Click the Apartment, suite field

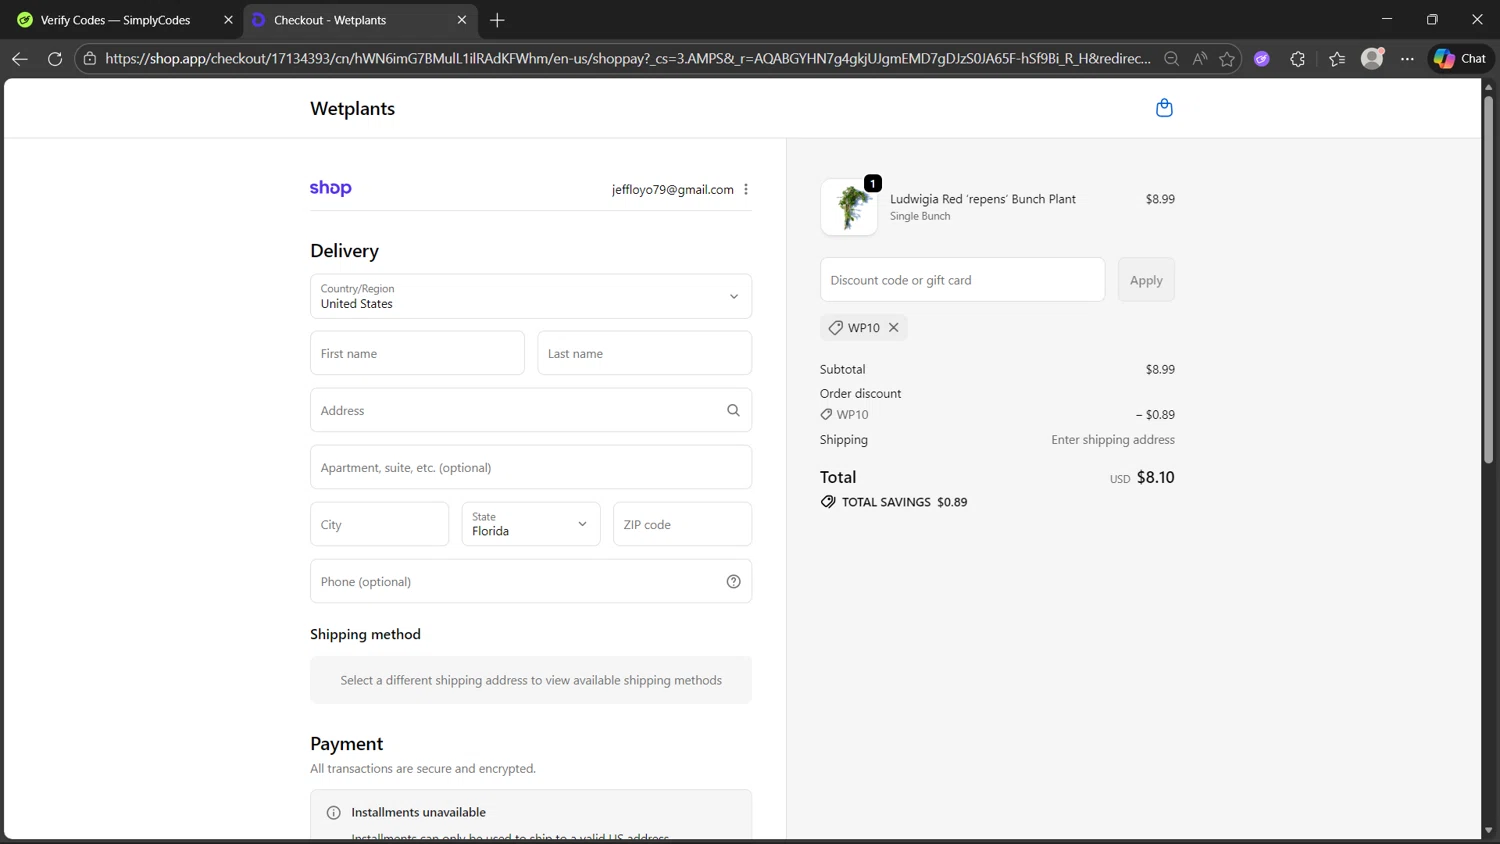(531, 467)
